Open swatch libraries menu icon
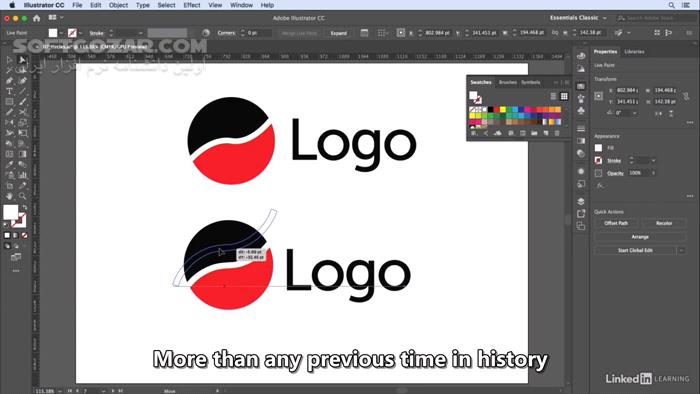 (x=474, y=133)
